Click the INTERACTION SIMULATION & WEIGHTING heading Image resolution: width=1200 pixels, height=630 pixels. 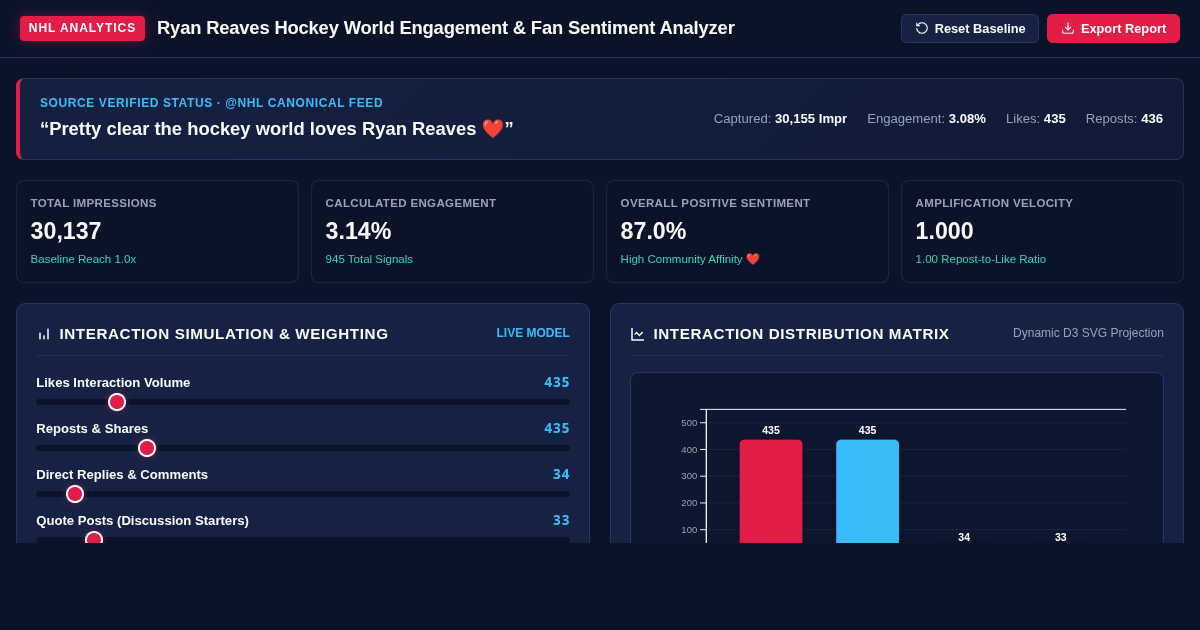click(224, 334)
